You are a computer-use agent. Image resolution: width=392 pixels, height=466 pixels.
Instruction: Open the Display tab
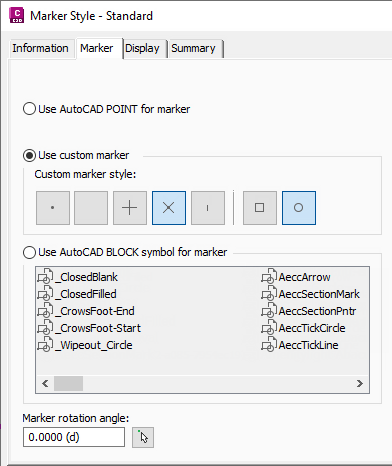[x=143, y=48]
